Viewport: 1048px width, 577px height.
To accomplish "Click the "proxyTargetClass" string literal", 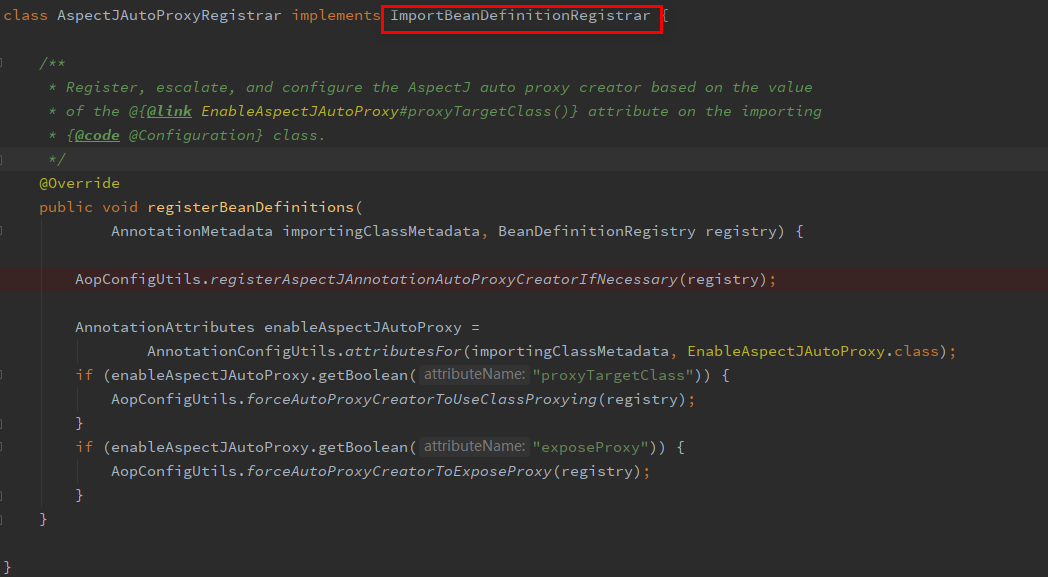I will [x=613, y=375].
